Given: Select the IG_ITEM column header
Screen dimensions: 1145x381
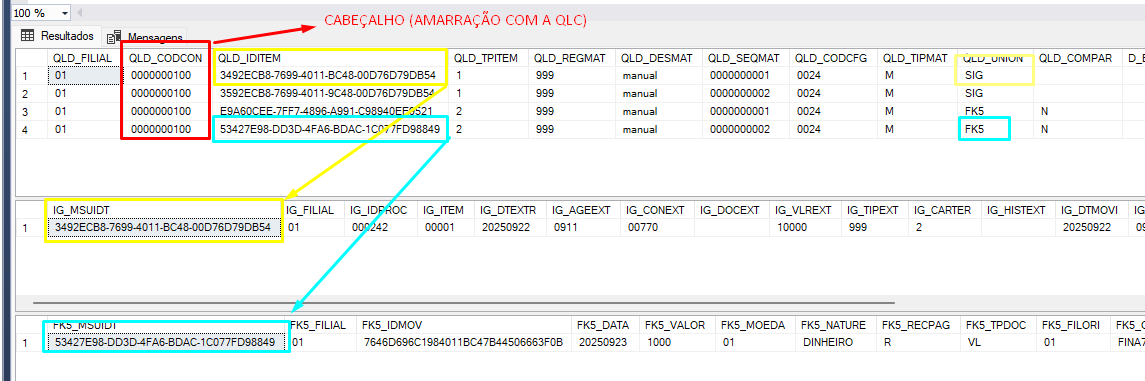Looking at the screenshot, I should pos(445,209).
